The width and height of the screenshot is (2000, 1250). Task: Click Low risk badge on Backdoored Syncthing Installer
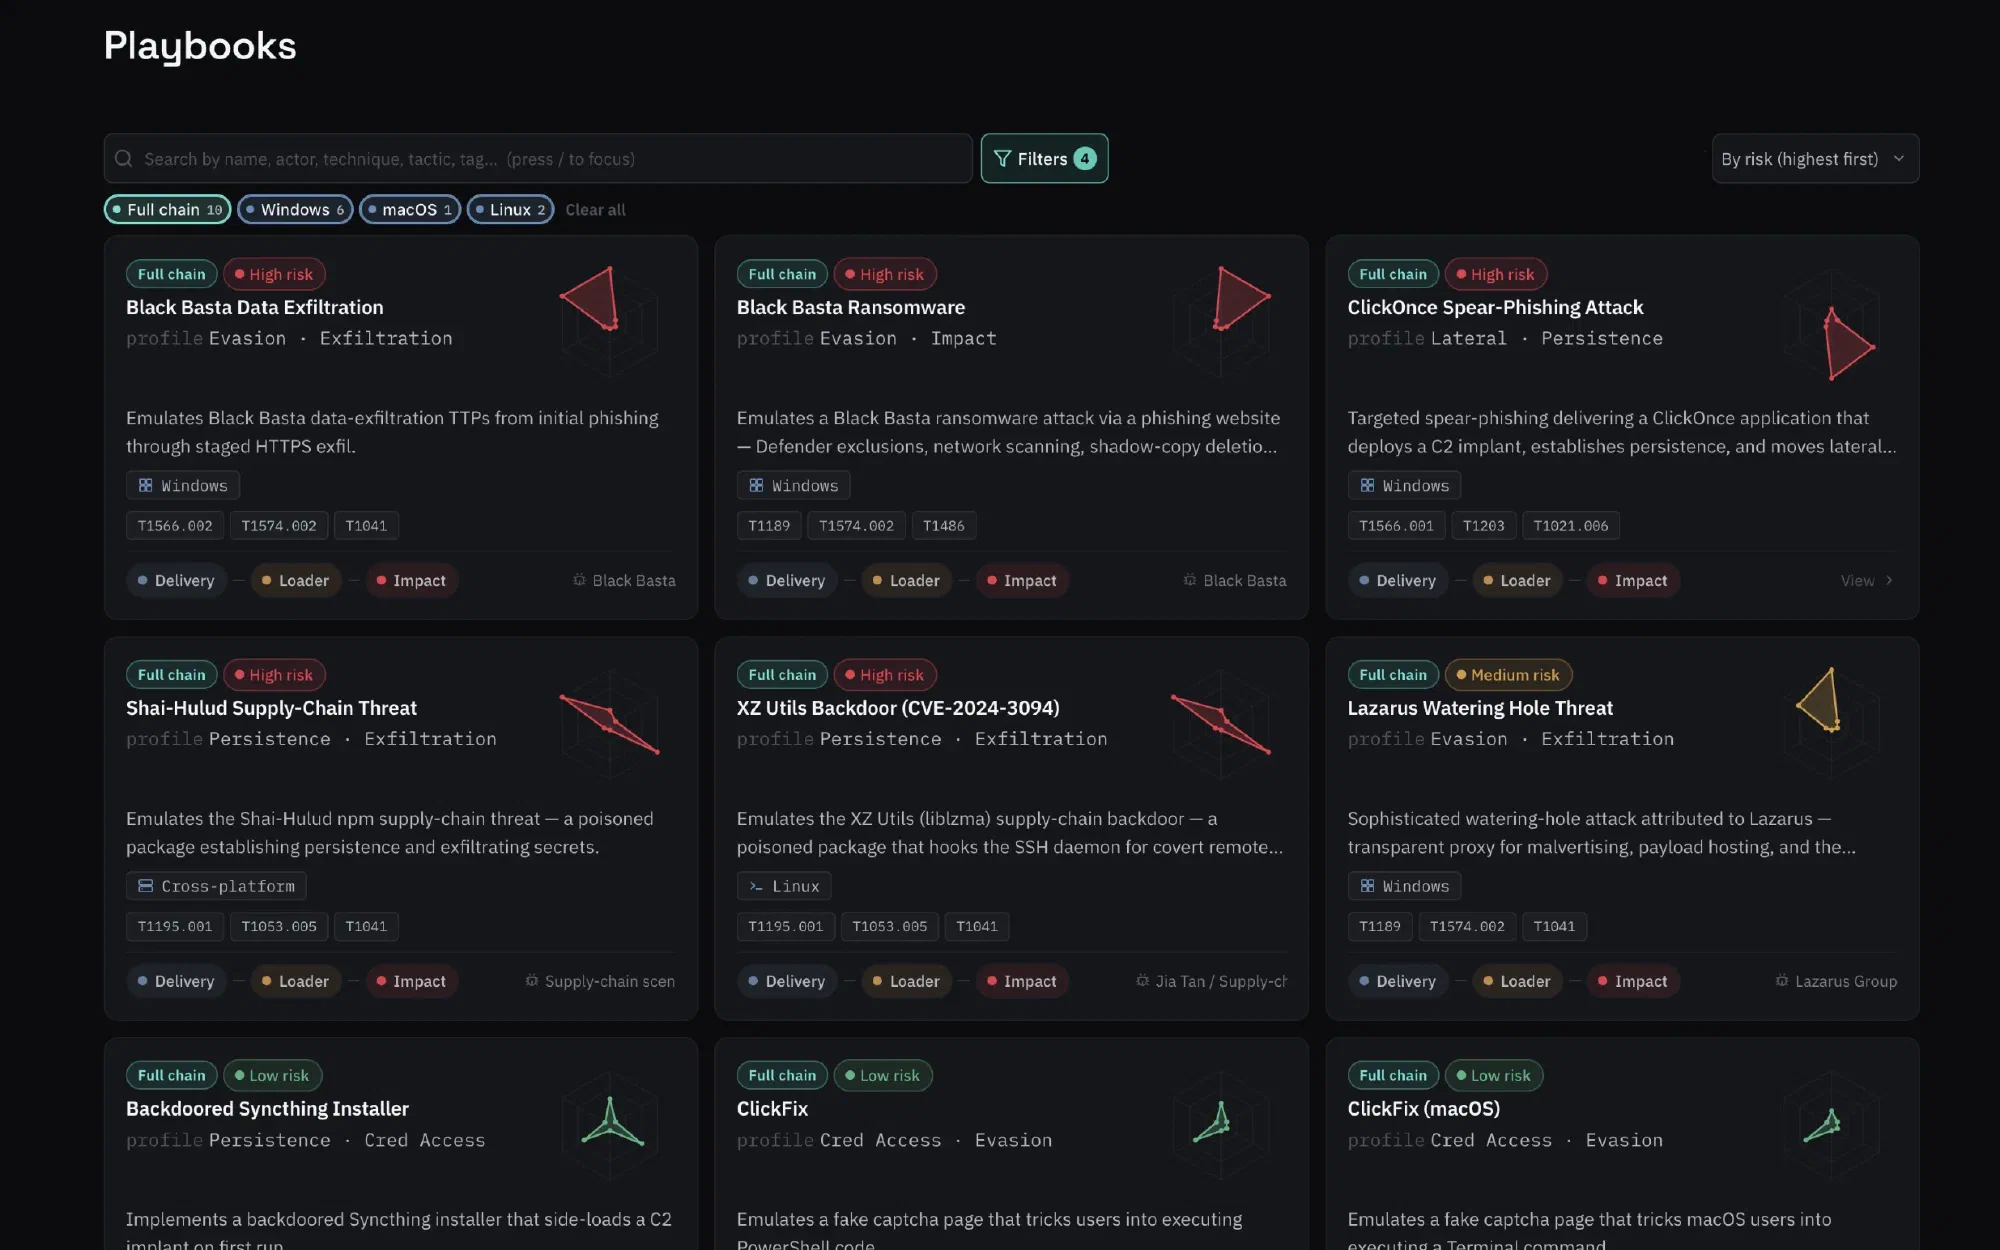[272, 1075]
